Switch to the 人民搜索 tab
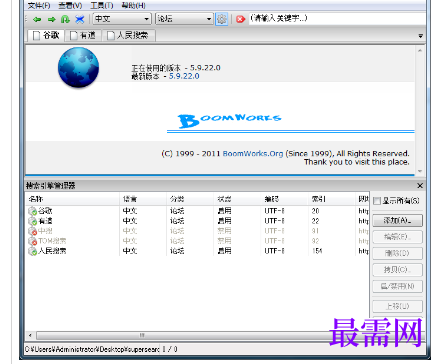The image size is (441, 364). 129,36
